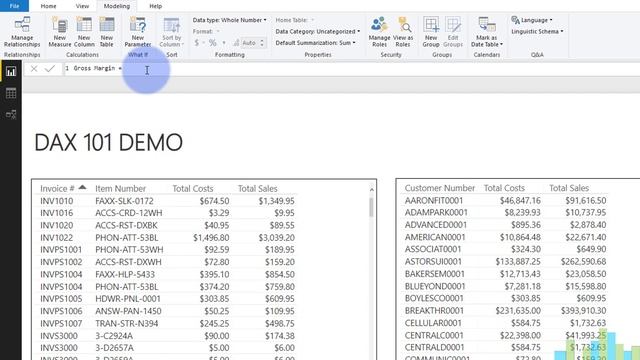Open Manage Relationships
The image size is (640, 360).
pyautogui.click(x=22, y=32)
